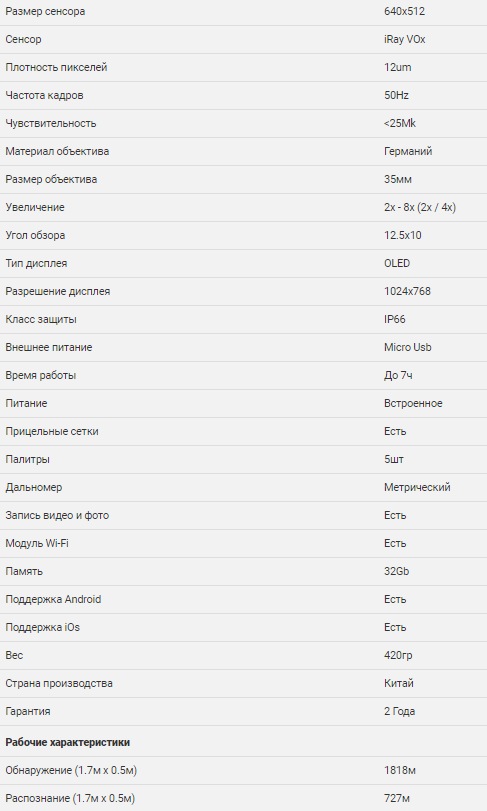Select the IP66 protection class value
The width and height of the screenshot is (487, 811).
[x=394, y=319]
